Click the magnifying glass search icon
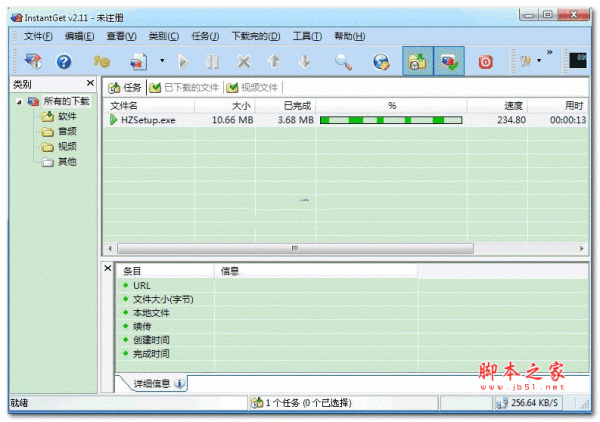This screenshot has width=600, height=422. click(x=343, y=62)
